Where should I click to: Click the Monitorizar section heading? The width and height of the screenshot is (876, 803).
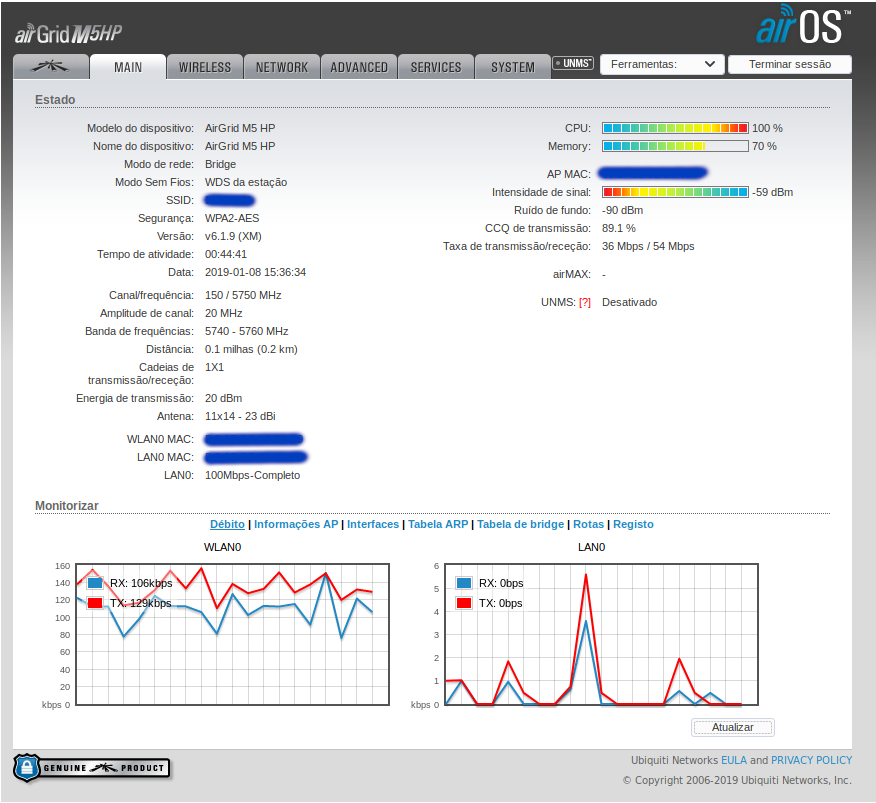[66, 505]
